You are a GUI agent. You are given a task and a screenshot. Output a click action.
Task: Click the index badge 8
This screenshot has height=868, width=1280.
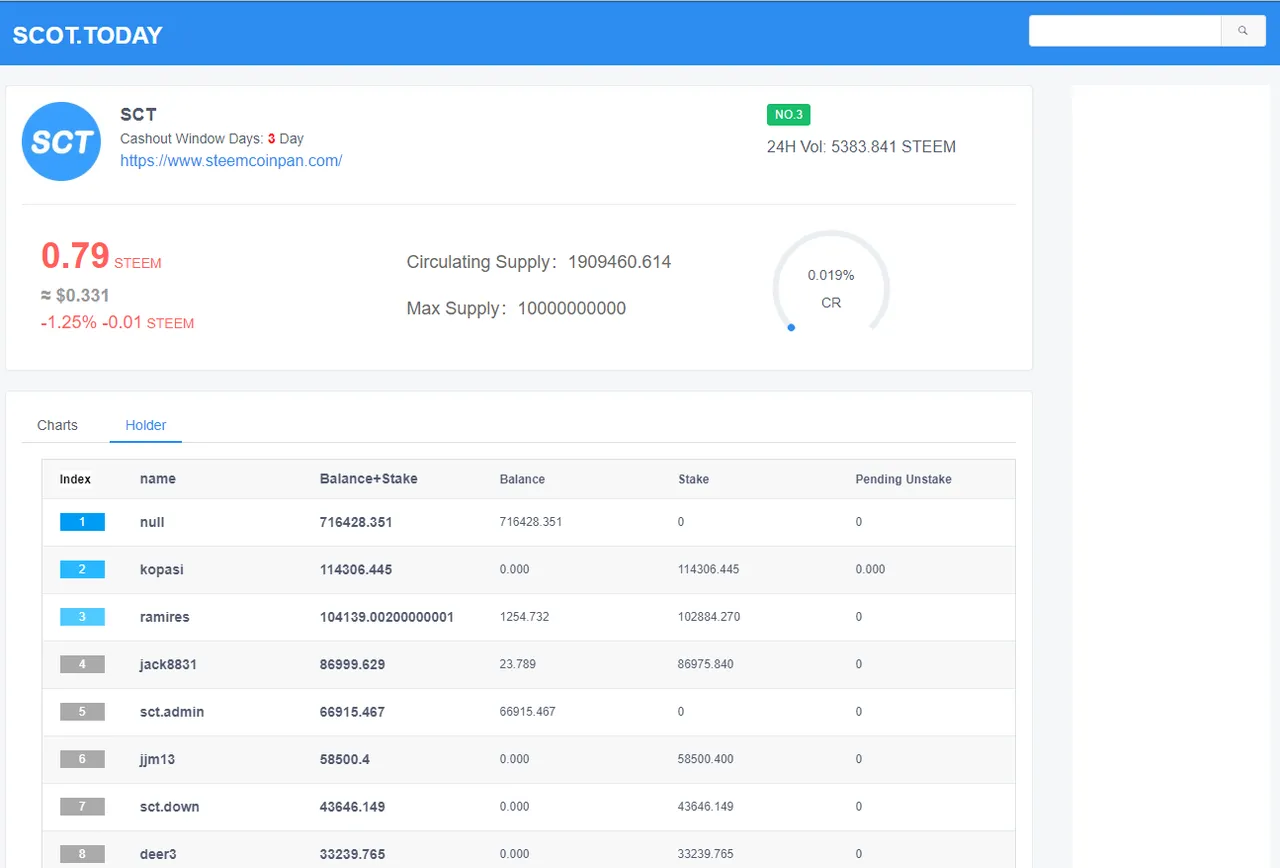82,854
